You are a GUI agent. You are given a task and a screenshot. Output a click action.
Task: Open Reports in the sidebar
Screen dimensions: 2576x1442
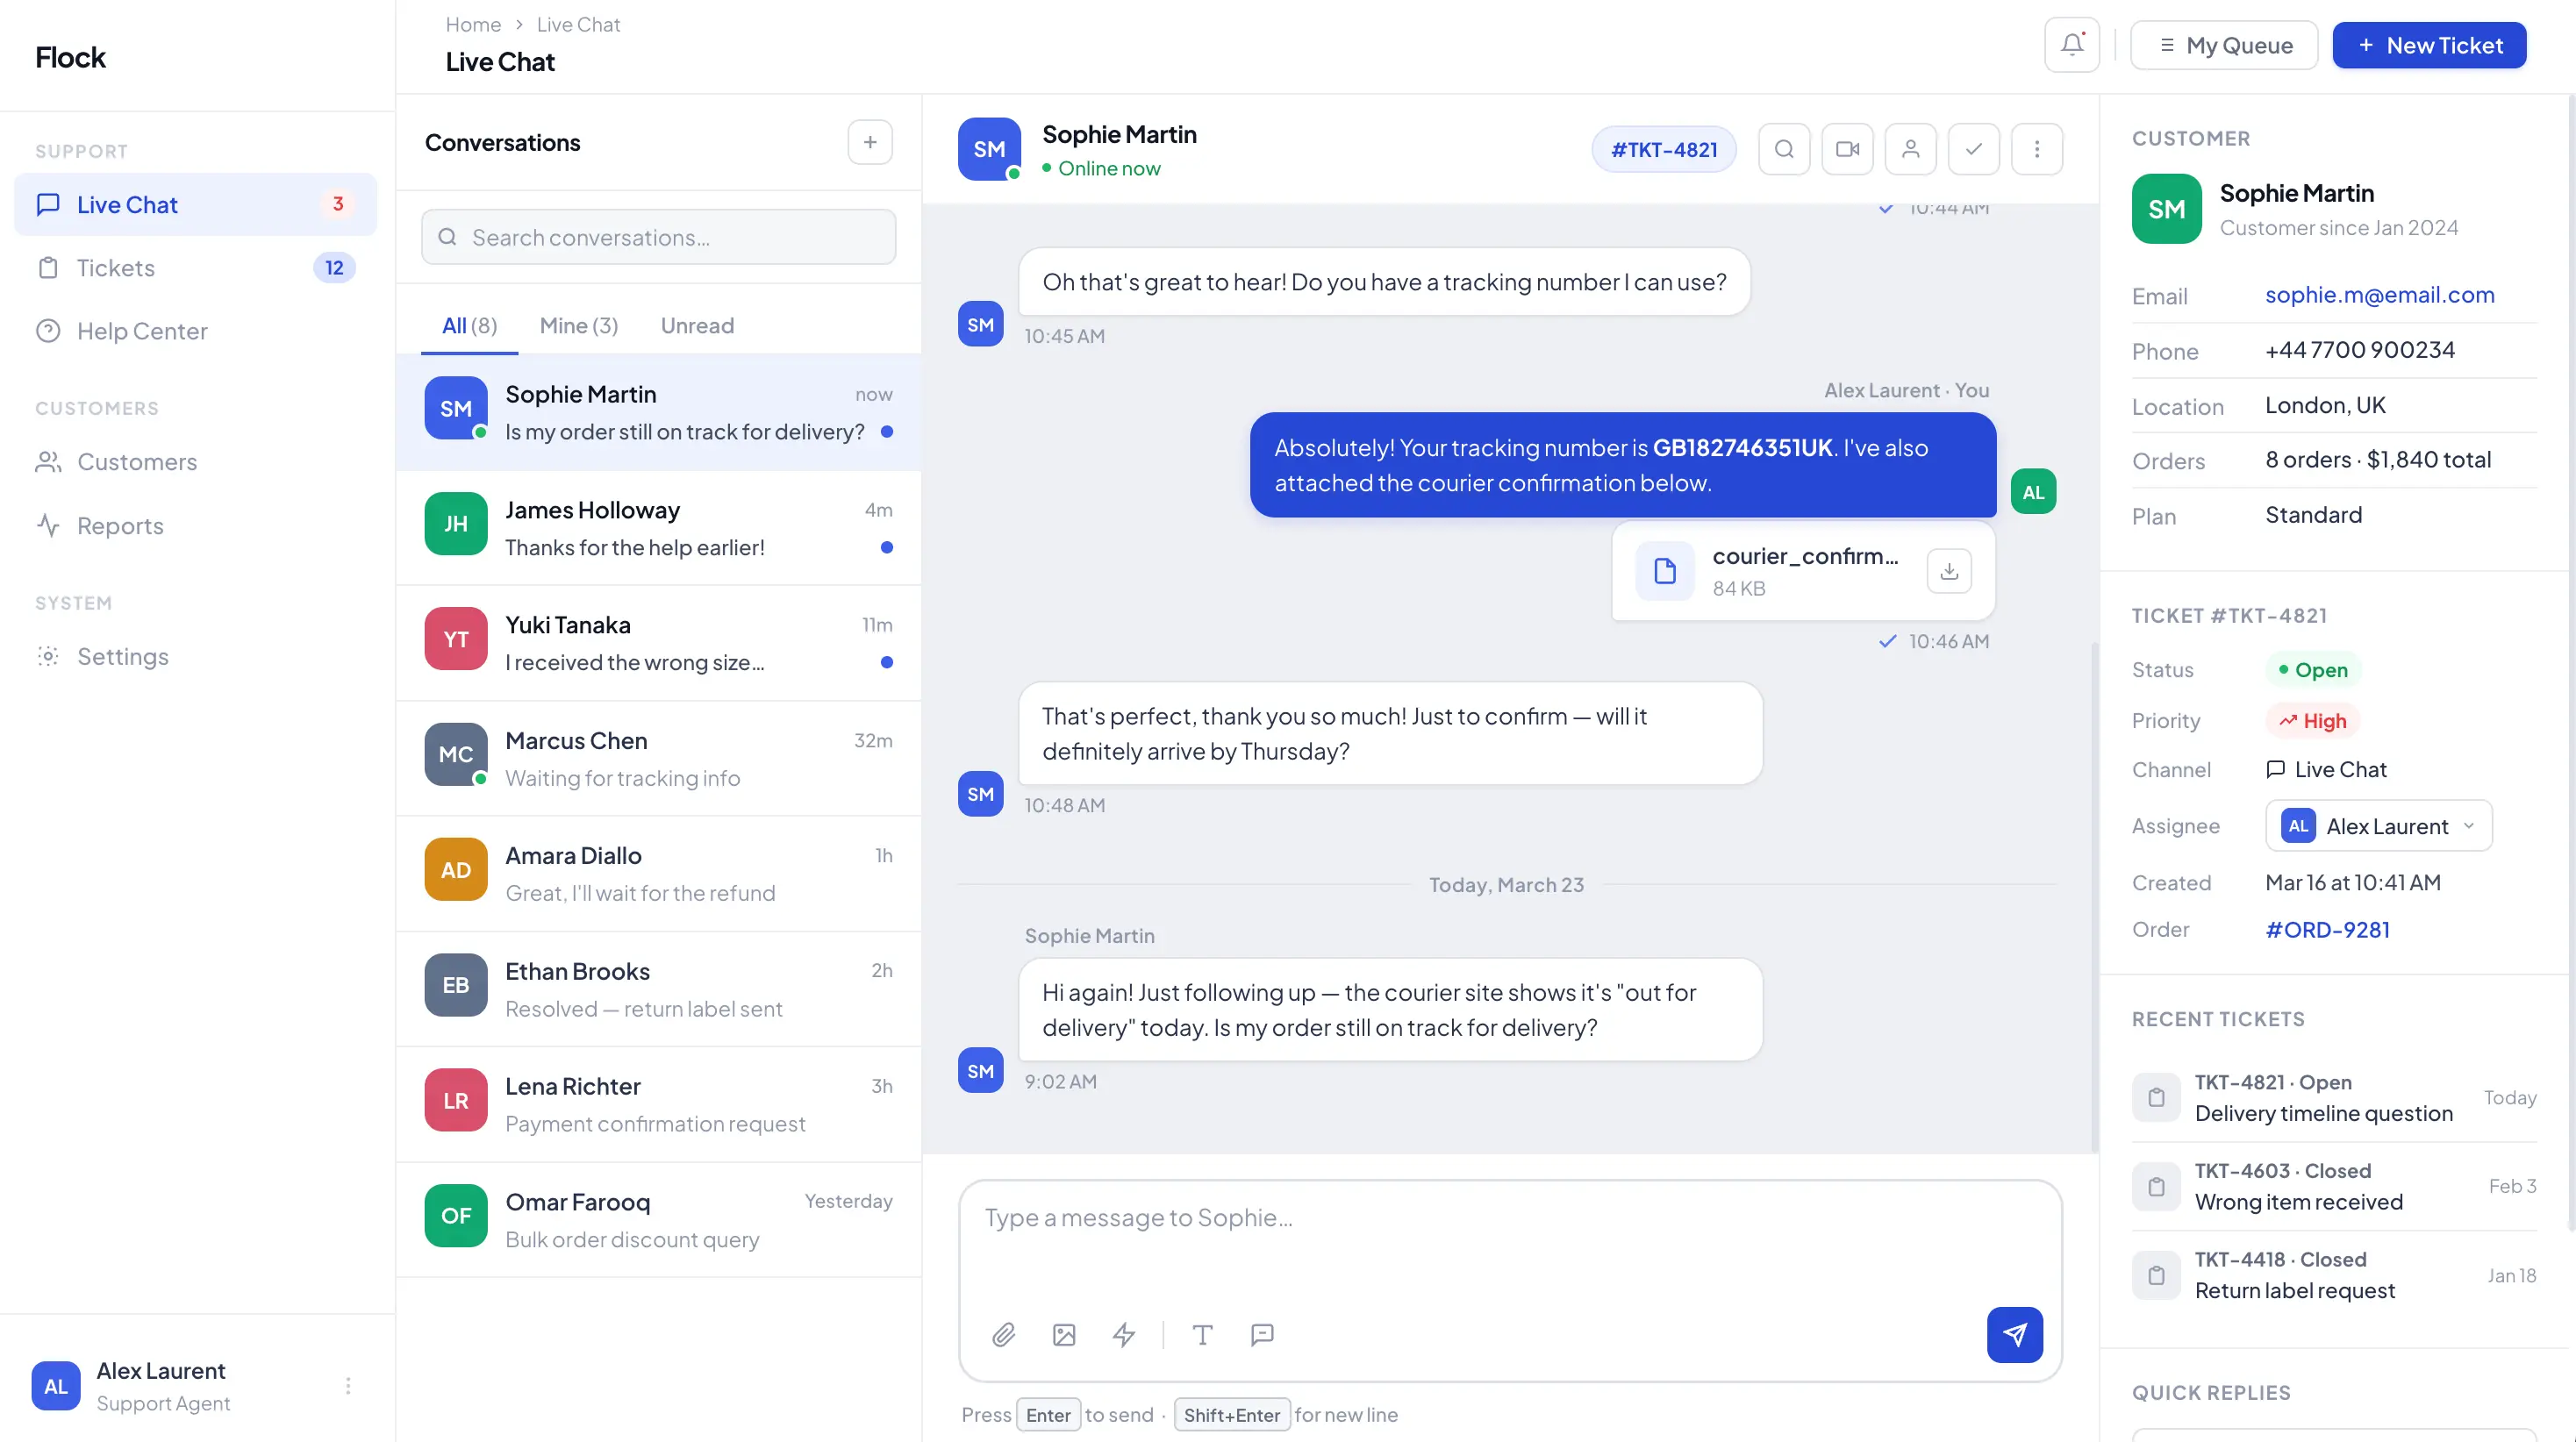tap(196, 526)
